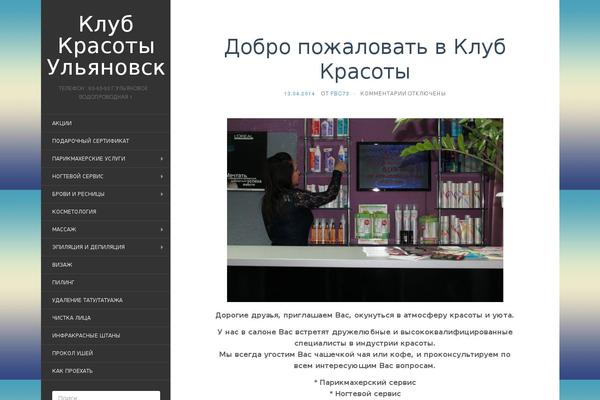Open Парикмахерские услуги menu item
Image resolution: width=600 pixels, height=400 pixels.
(x=106, y=158)
